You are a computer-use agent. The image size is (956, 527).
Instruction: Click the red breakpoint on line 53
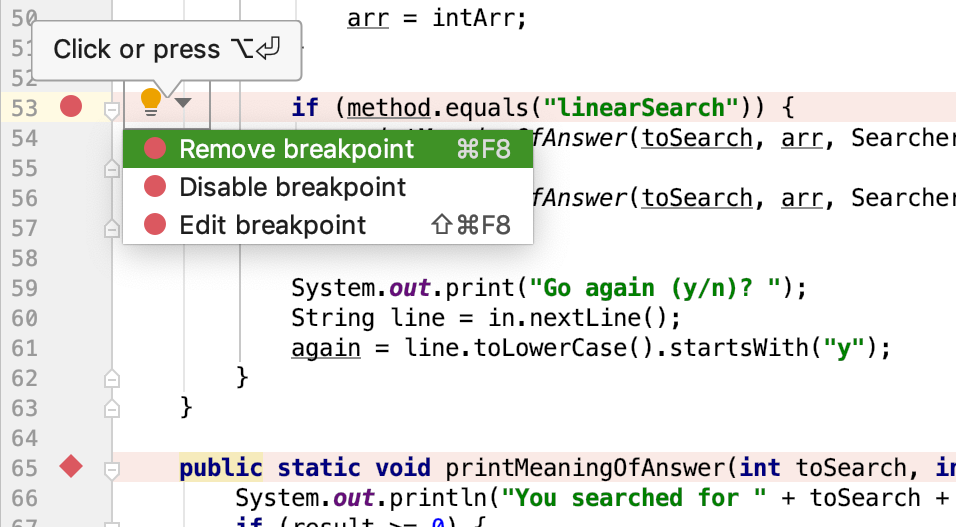pos(71,106)
